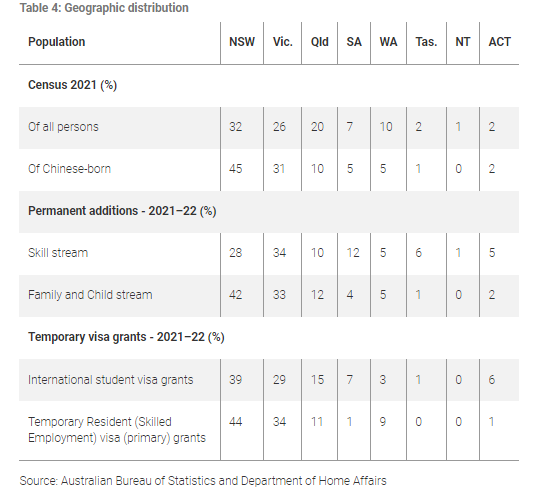
Task: Select the Temporary visa grants heading
Action: pos(126,337)
